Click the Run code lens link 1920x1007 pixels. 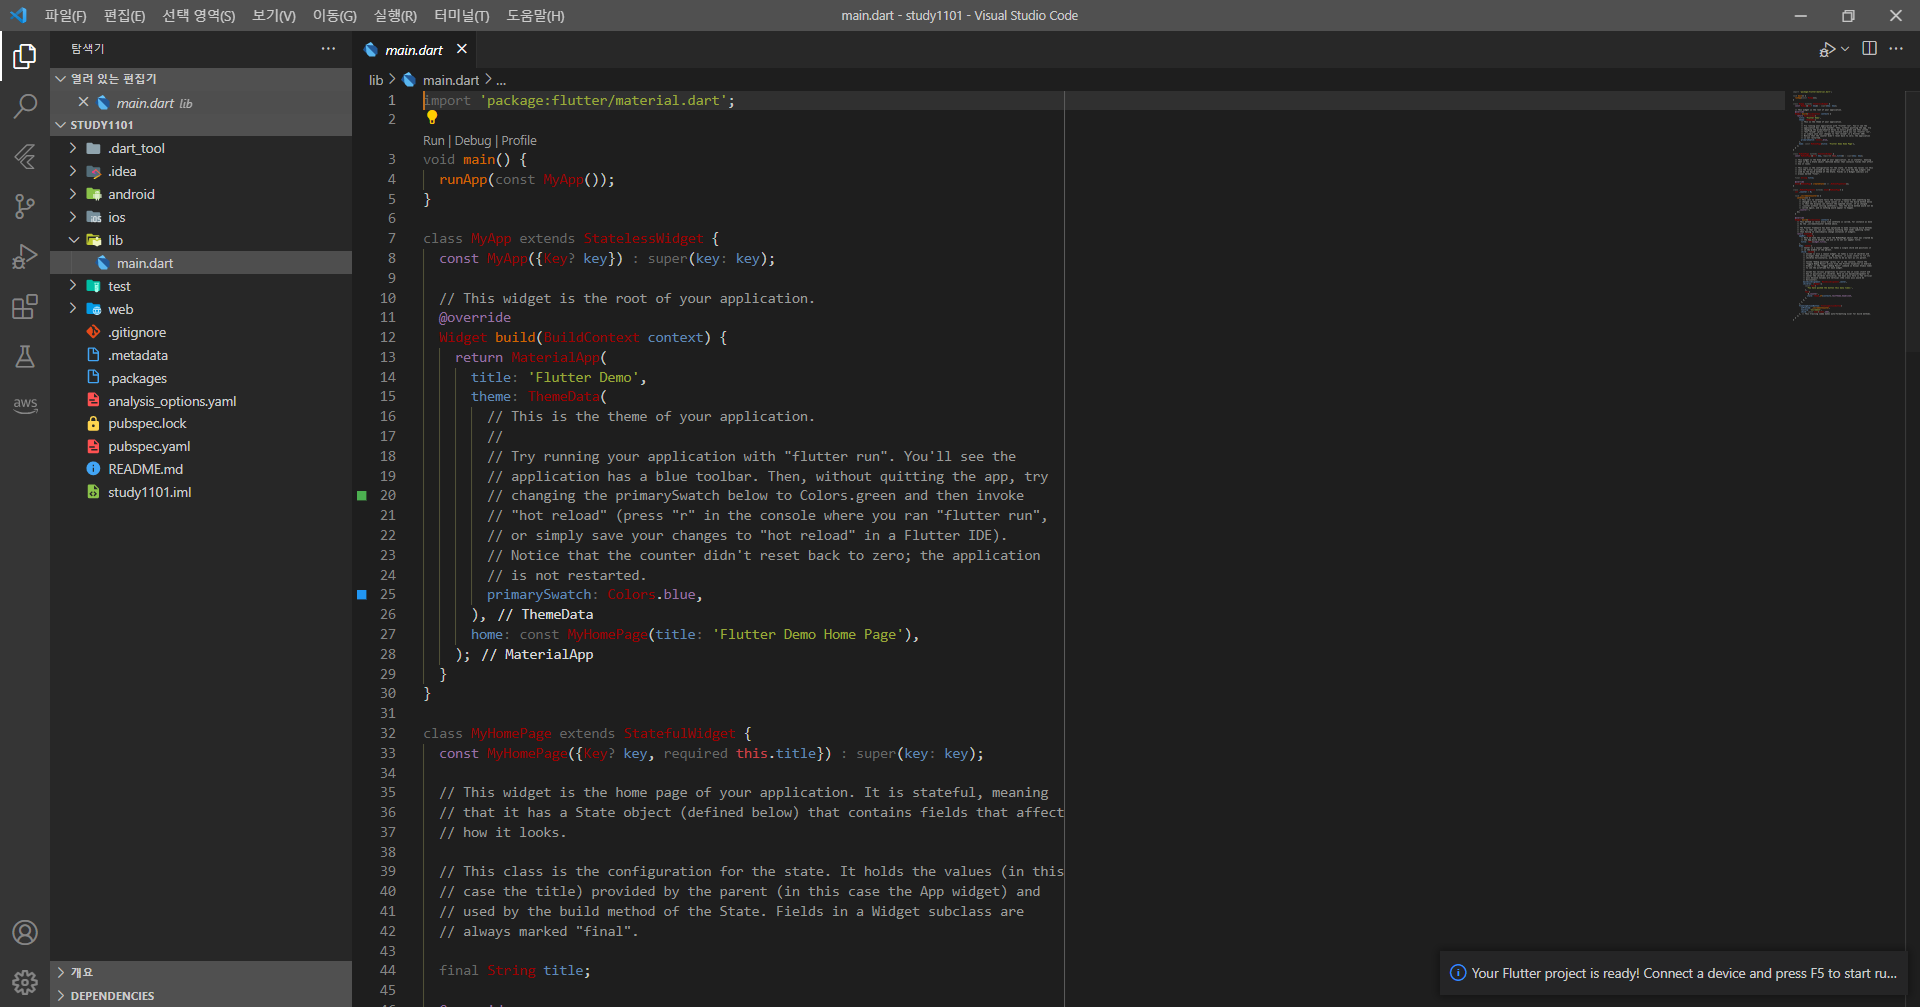pos(433,141)
